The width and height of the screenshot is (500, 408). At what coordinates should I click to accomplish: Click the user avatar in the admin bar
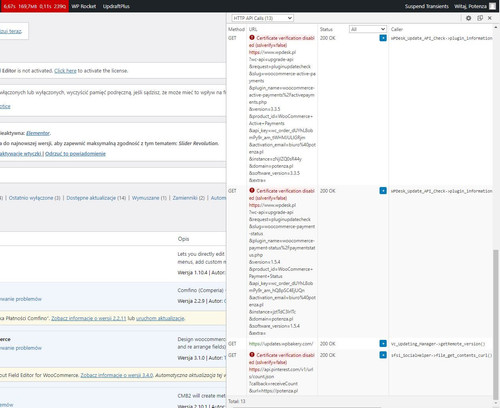tap(492, 6)
